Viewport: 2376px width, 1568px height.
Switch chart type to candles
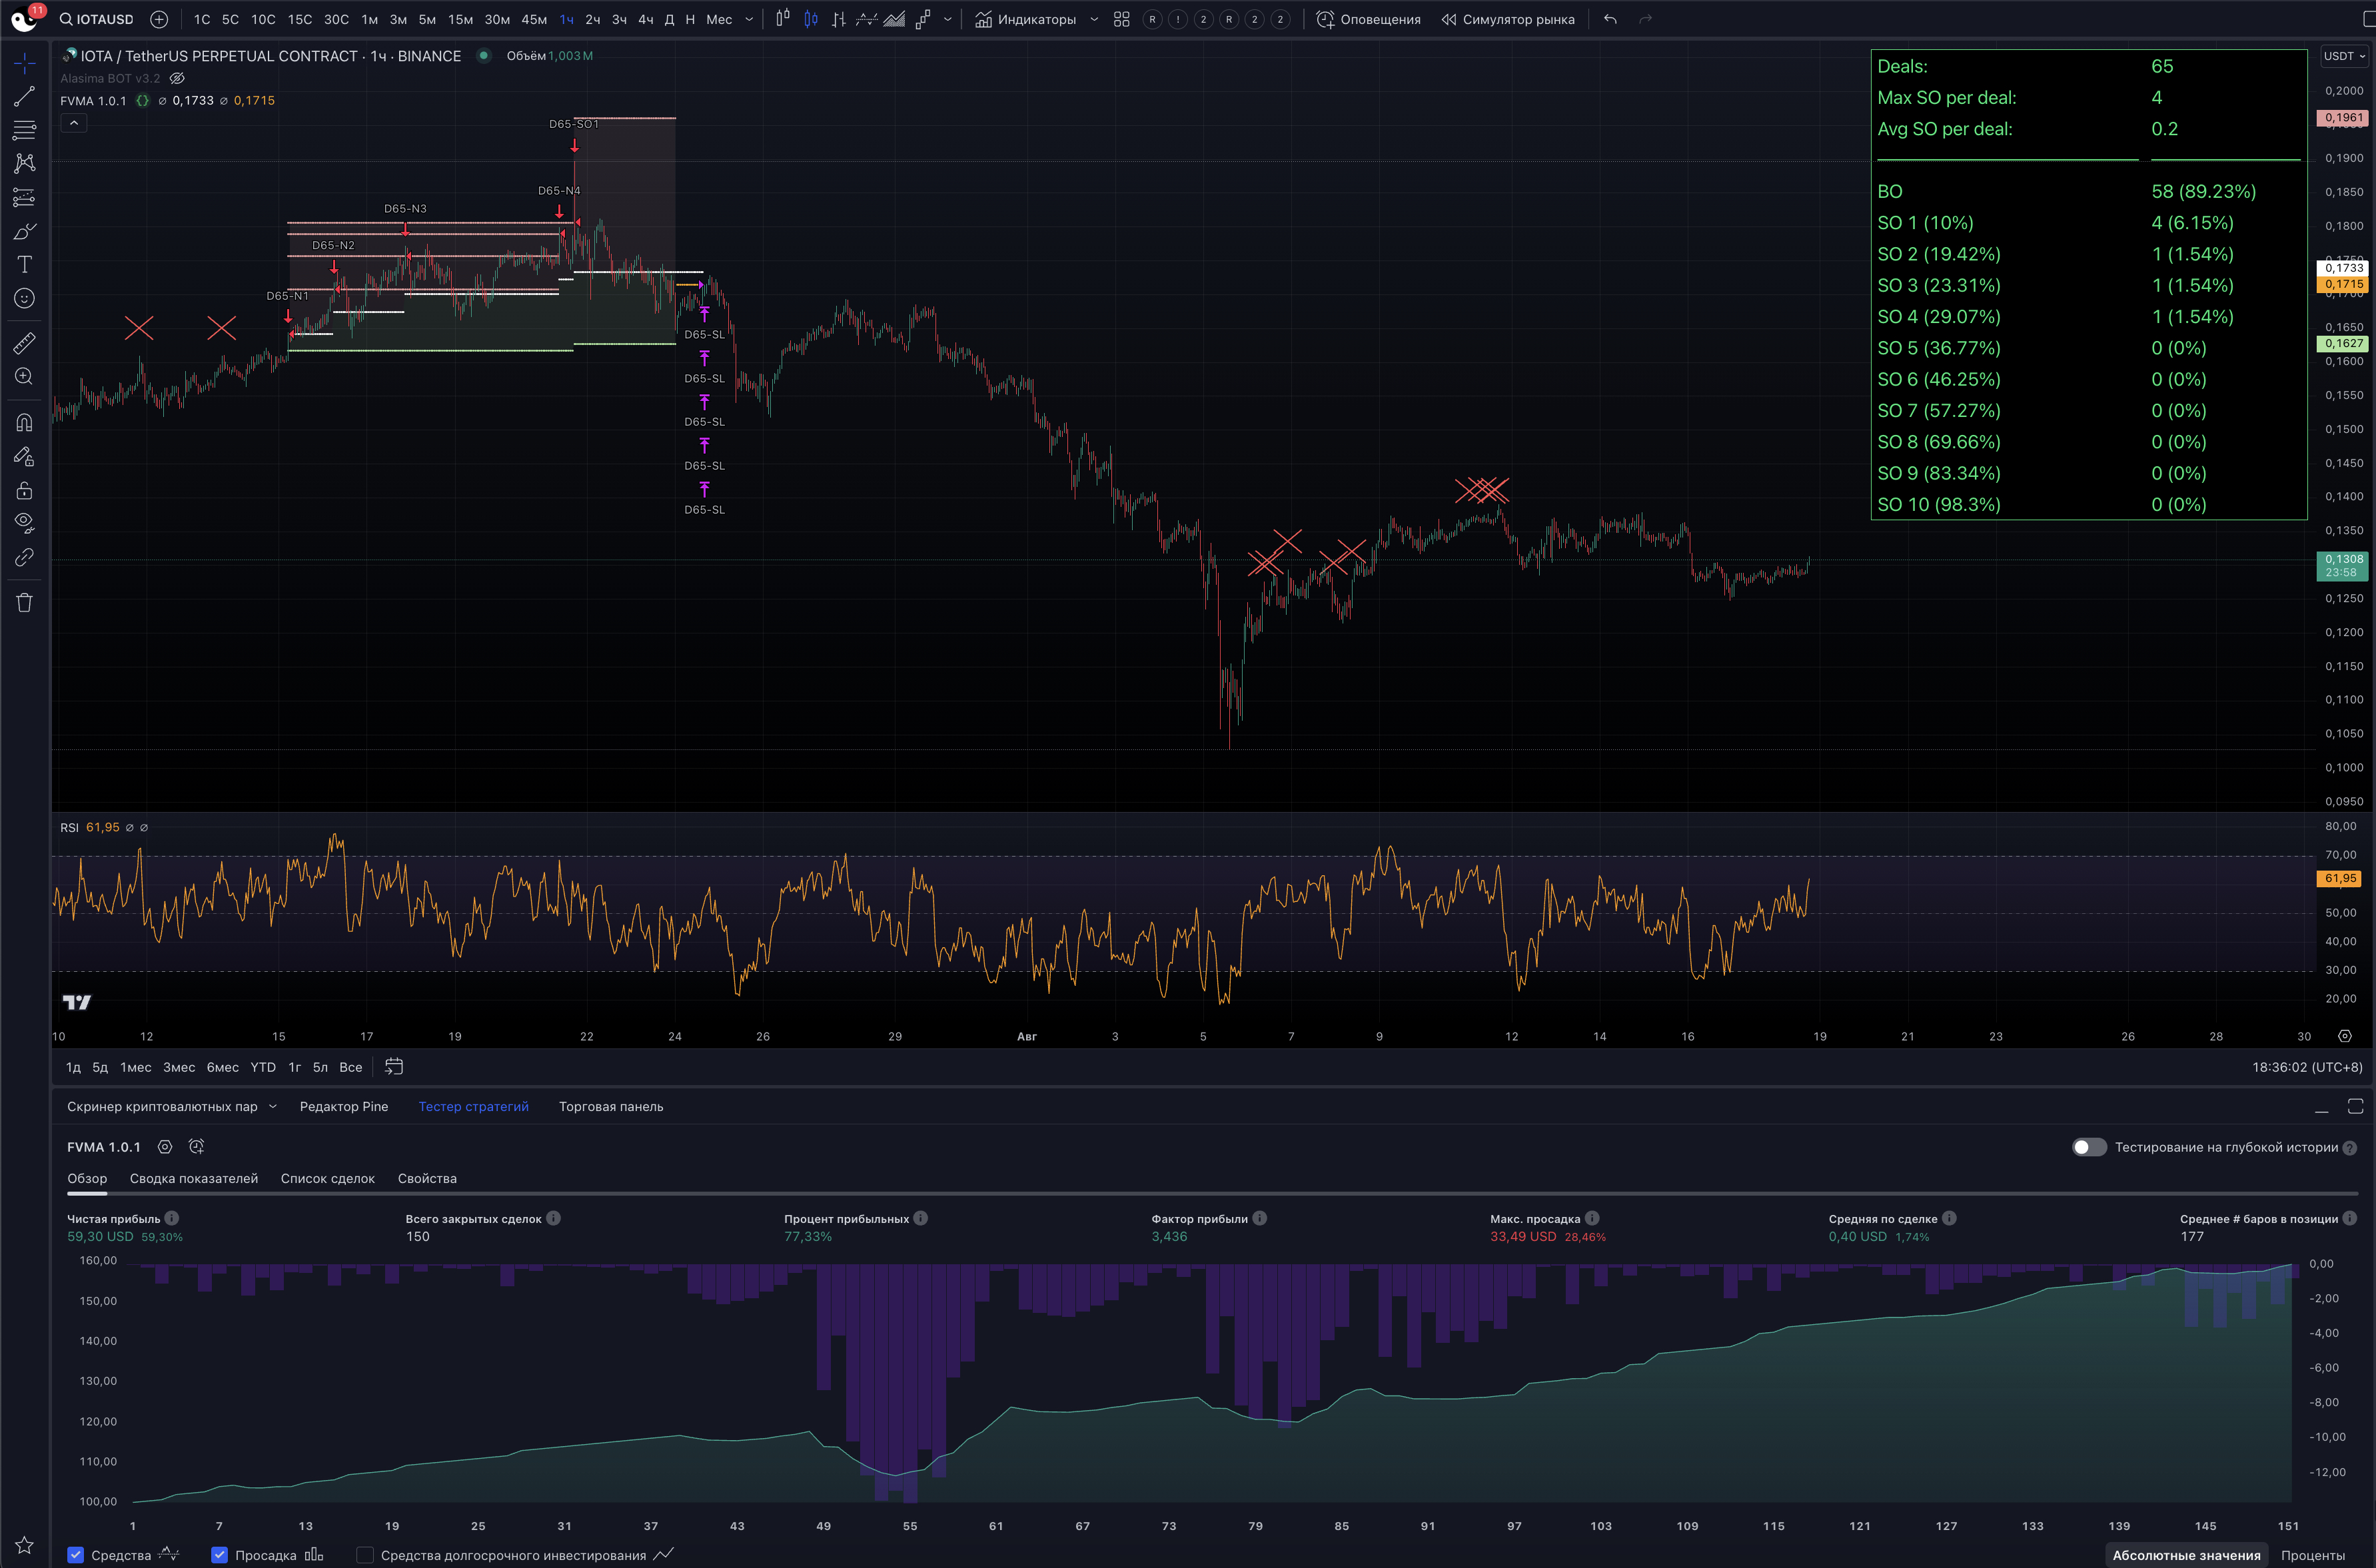click(x=811, y=19)
